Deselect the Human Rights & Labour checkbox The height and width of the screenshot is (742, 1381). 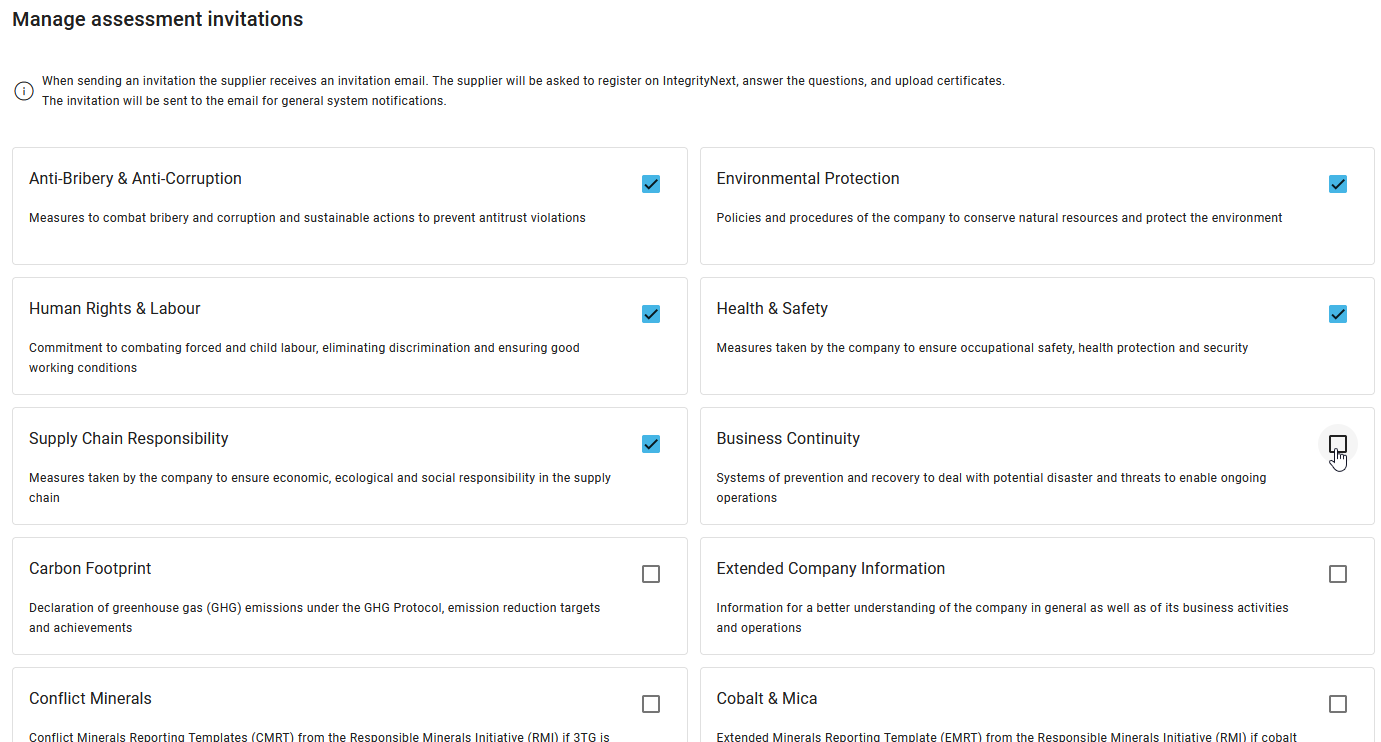pos(651,314)
